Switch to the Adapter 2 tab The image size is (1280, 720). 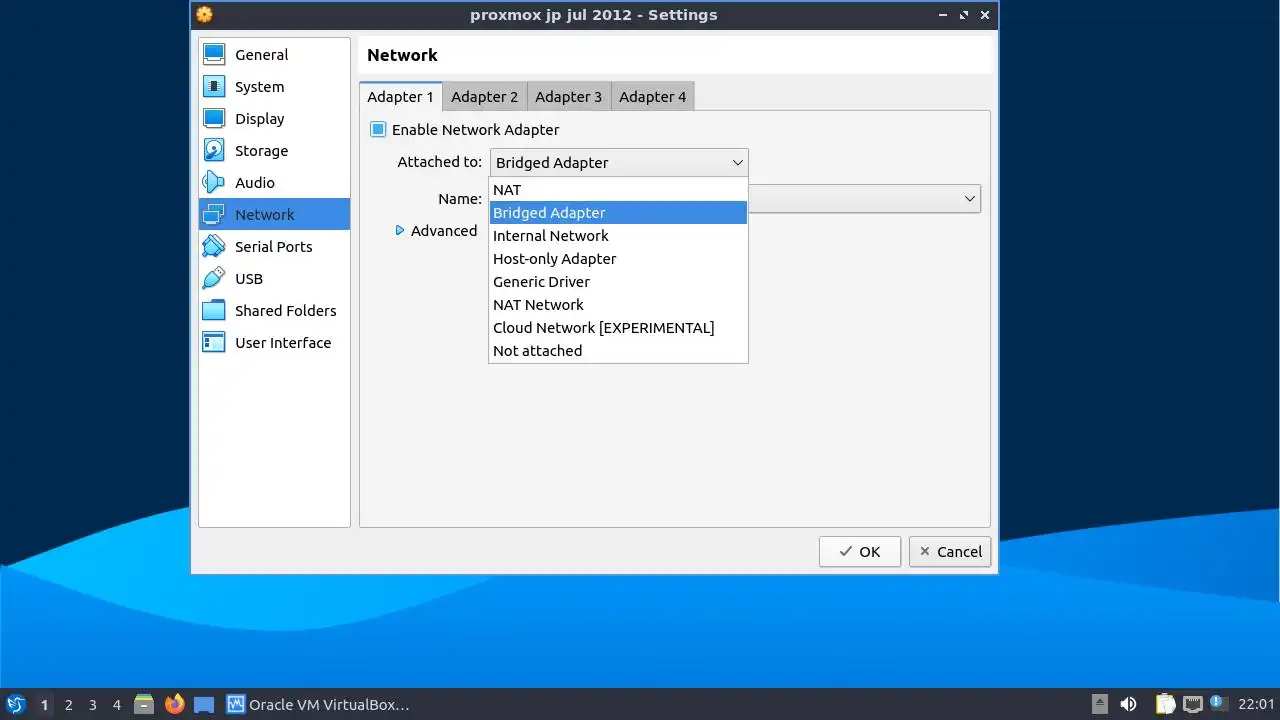[484, 96]
